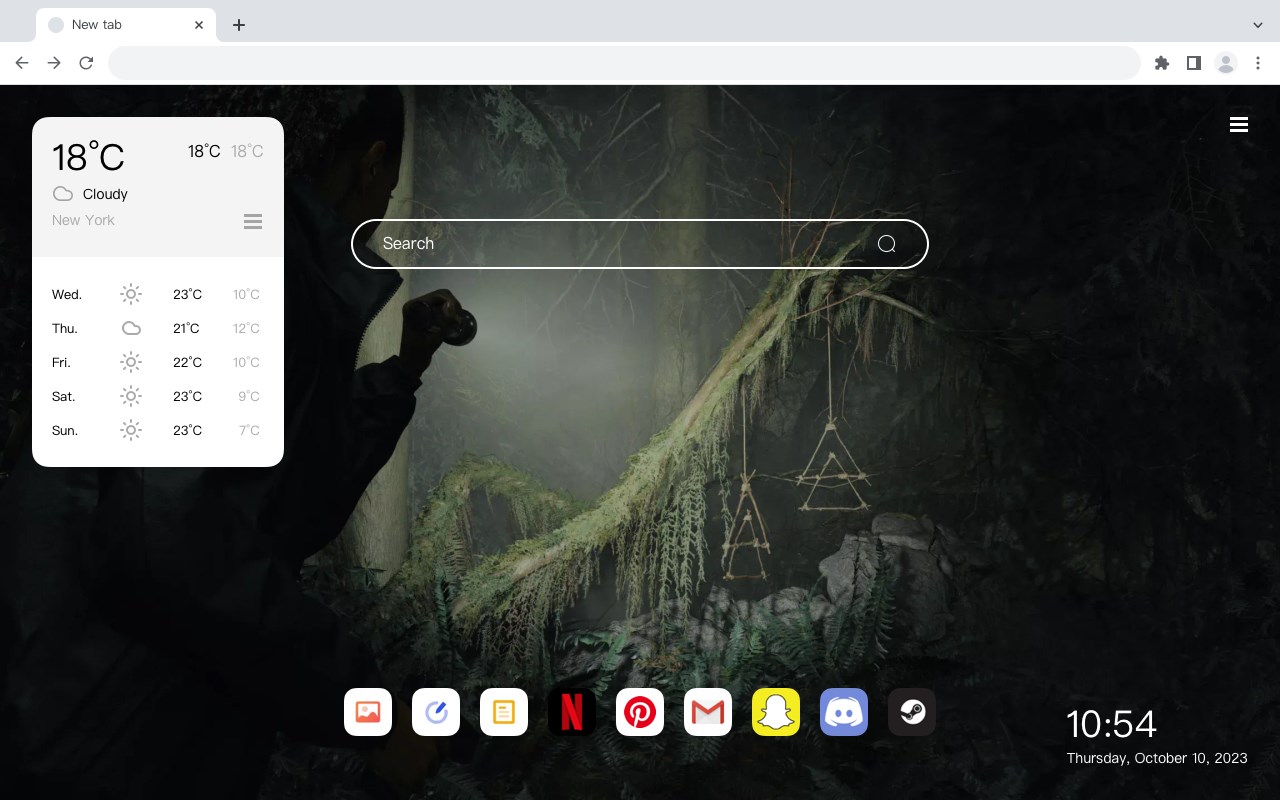Click the sunny icon for Sun.

(x=131, y=430)
